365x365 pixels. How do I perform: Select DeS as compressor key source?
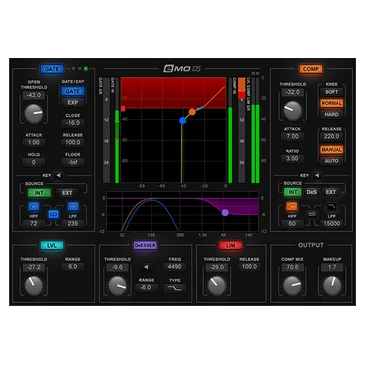pyautogui.click(x=311, y=192)
